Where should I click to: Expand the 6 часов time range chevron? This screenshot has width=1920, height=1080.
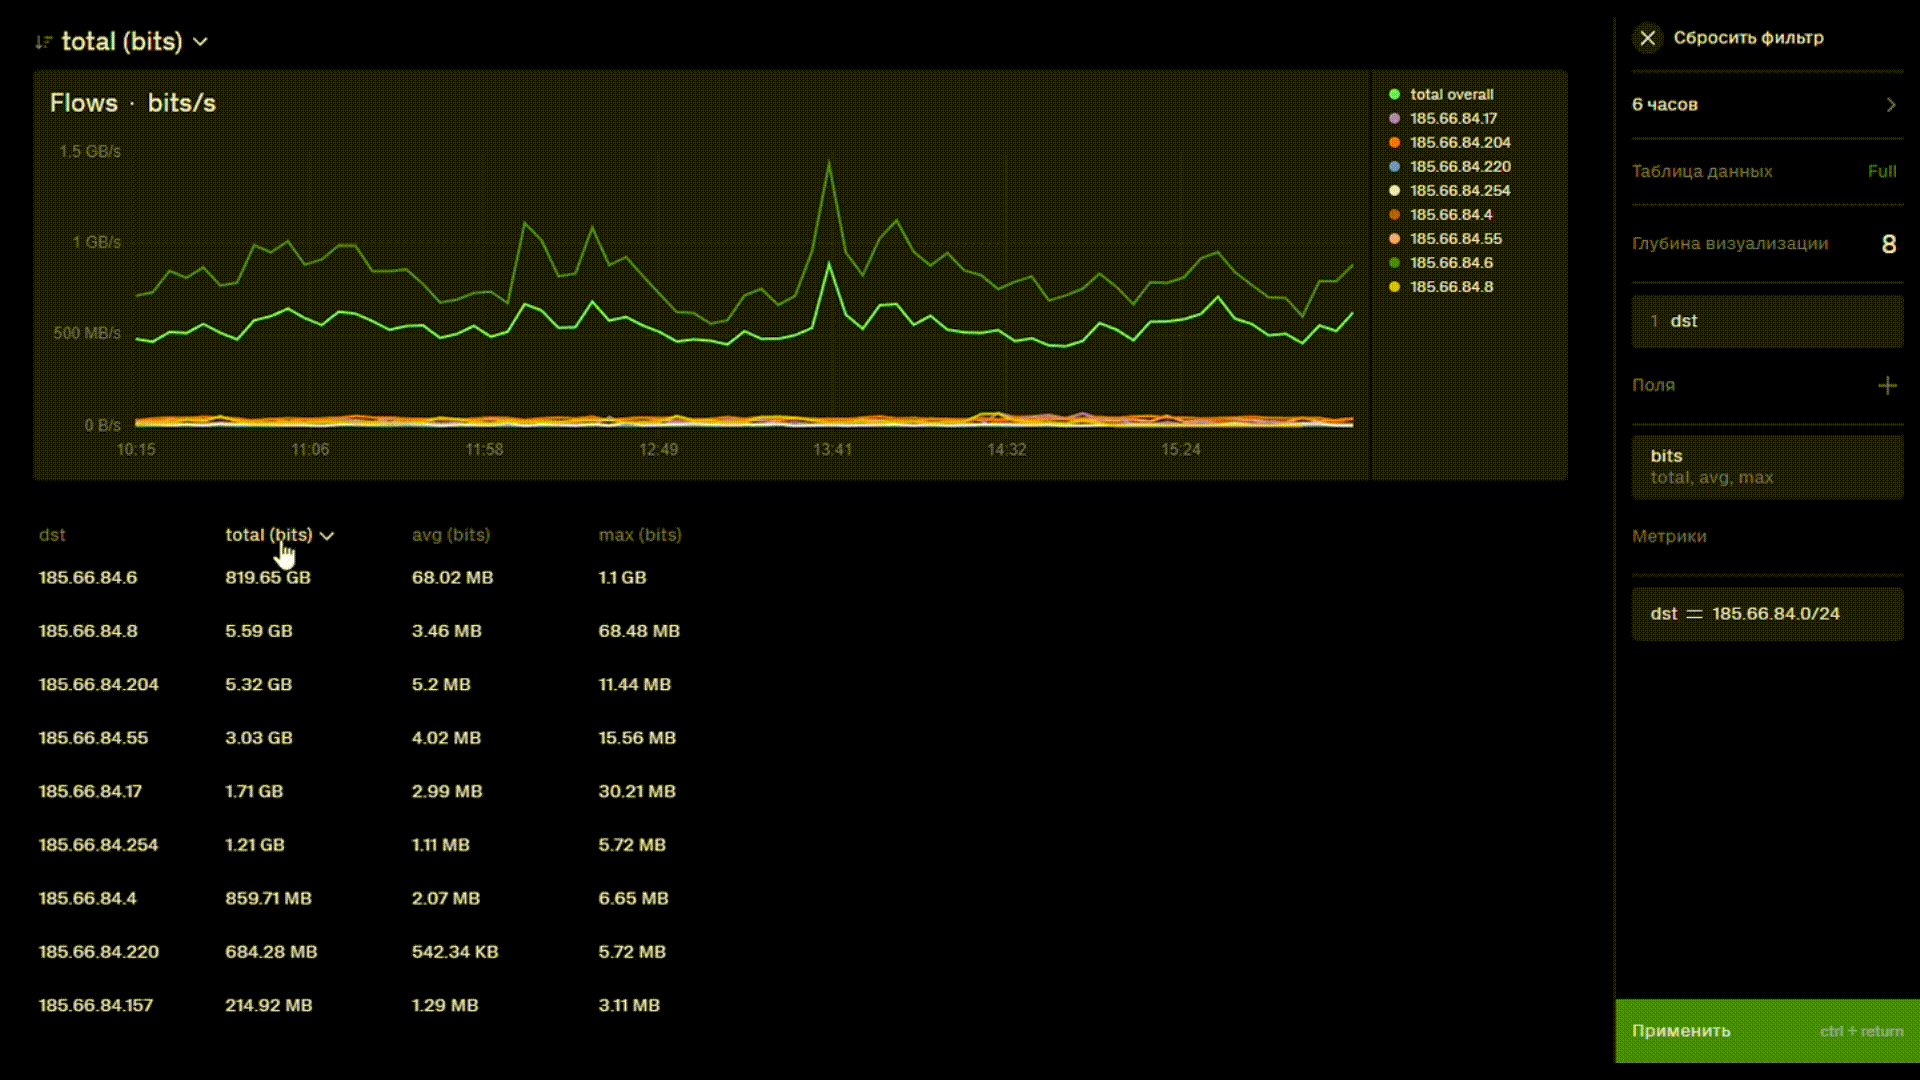1890,105
